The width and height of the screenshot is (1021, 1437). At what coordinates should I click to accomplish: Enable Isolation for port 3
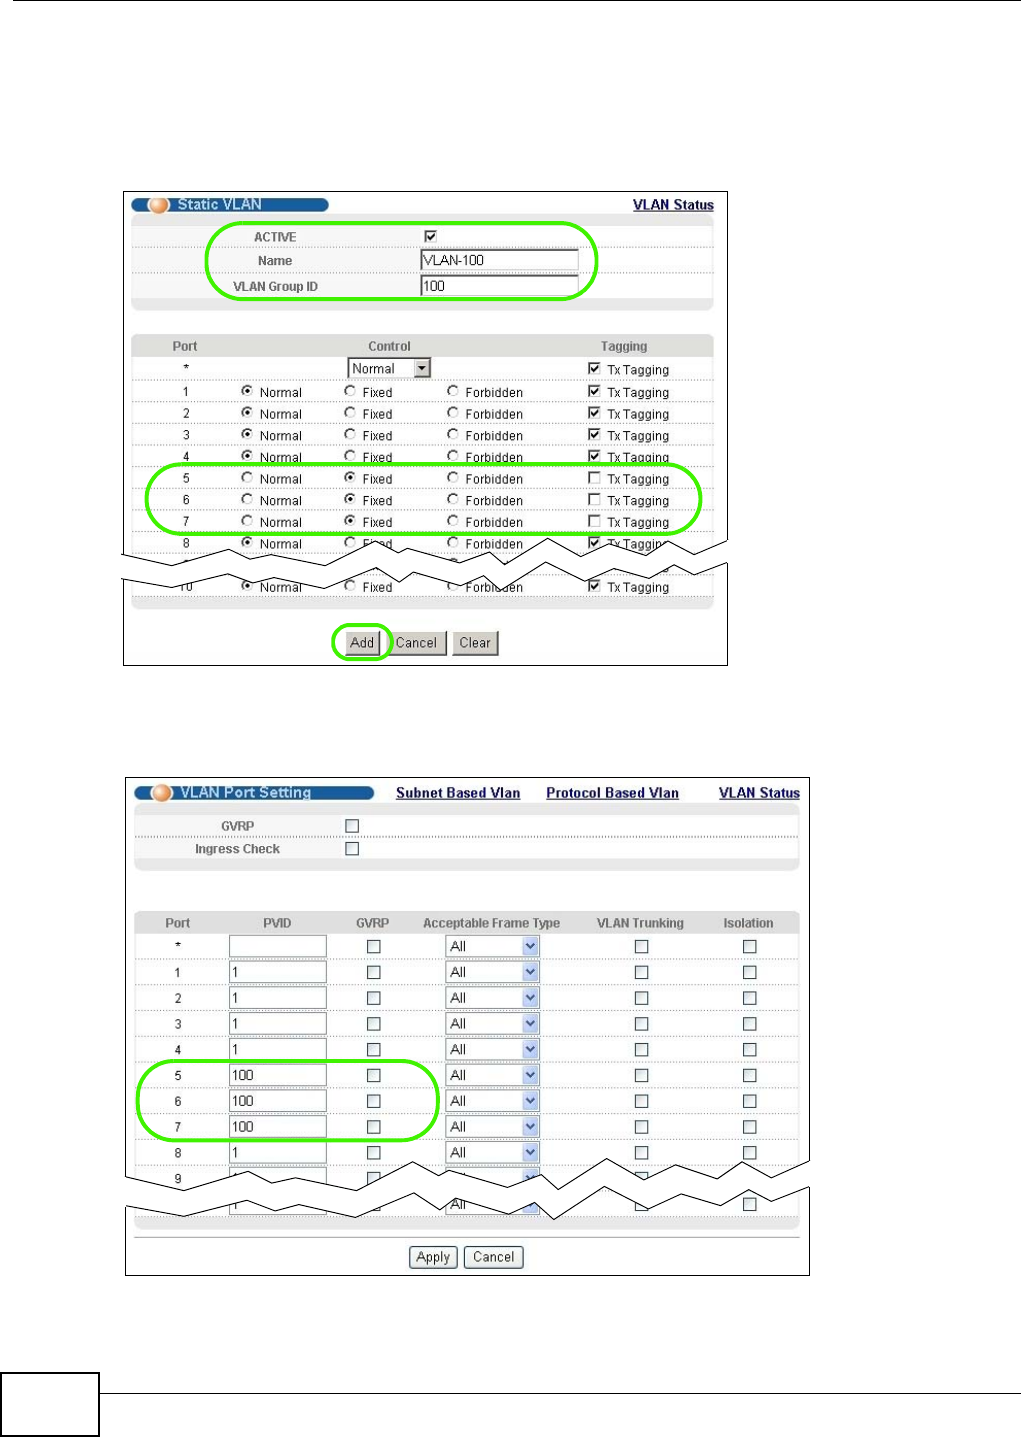tap(749, 1024)
